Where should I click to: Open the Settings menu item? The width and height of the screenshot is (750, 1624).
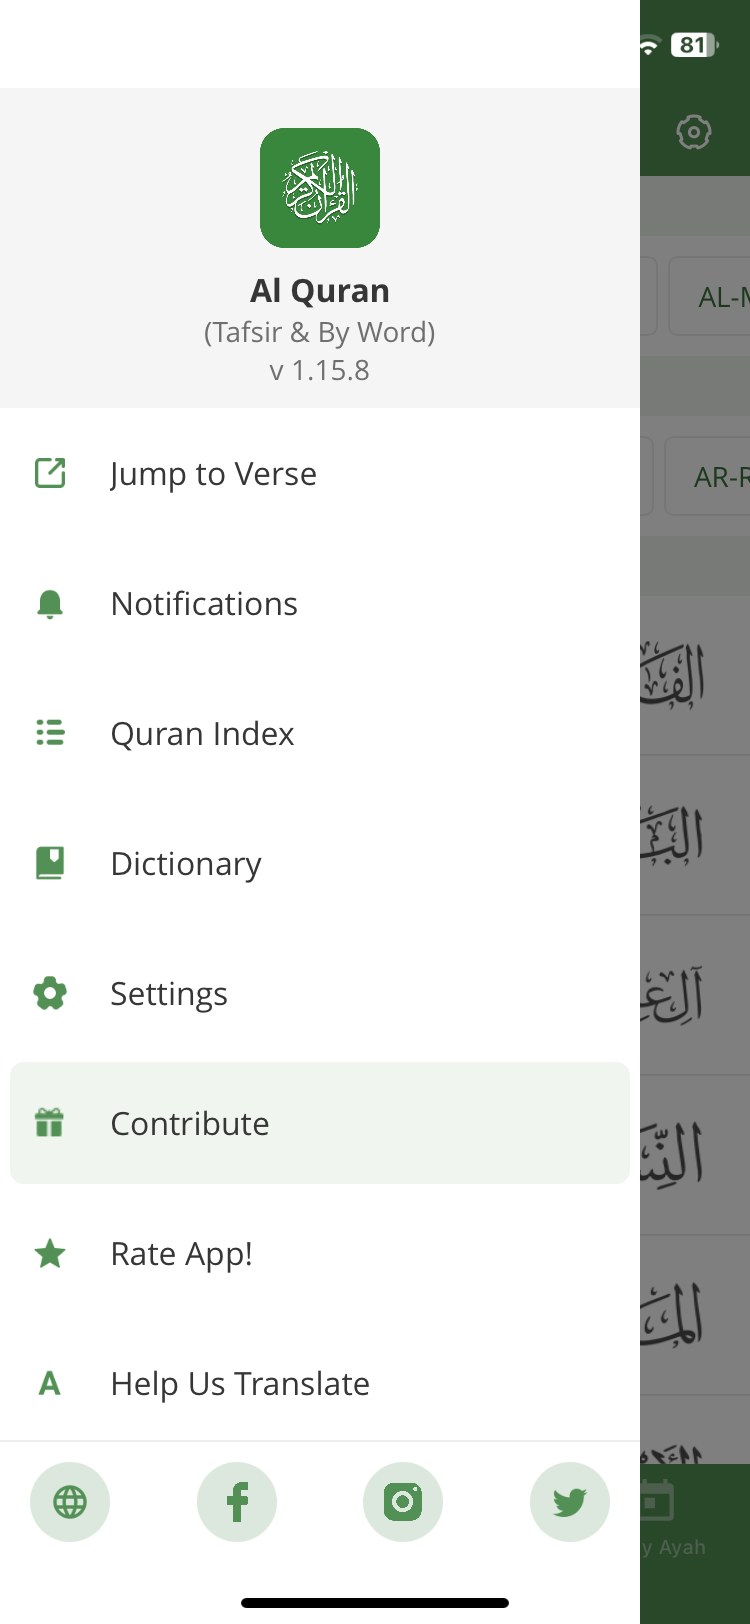tap(320, 993)
